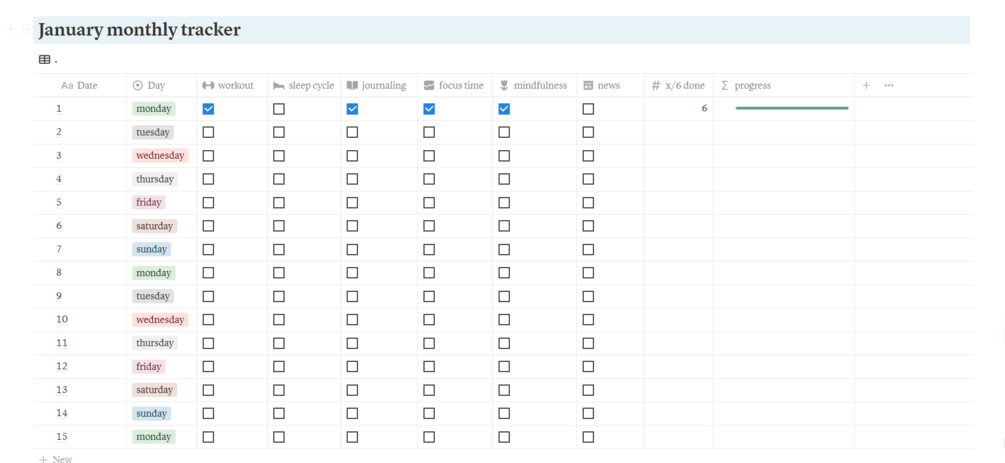
Task: Select date cell 1
Action: pos(80,109)
